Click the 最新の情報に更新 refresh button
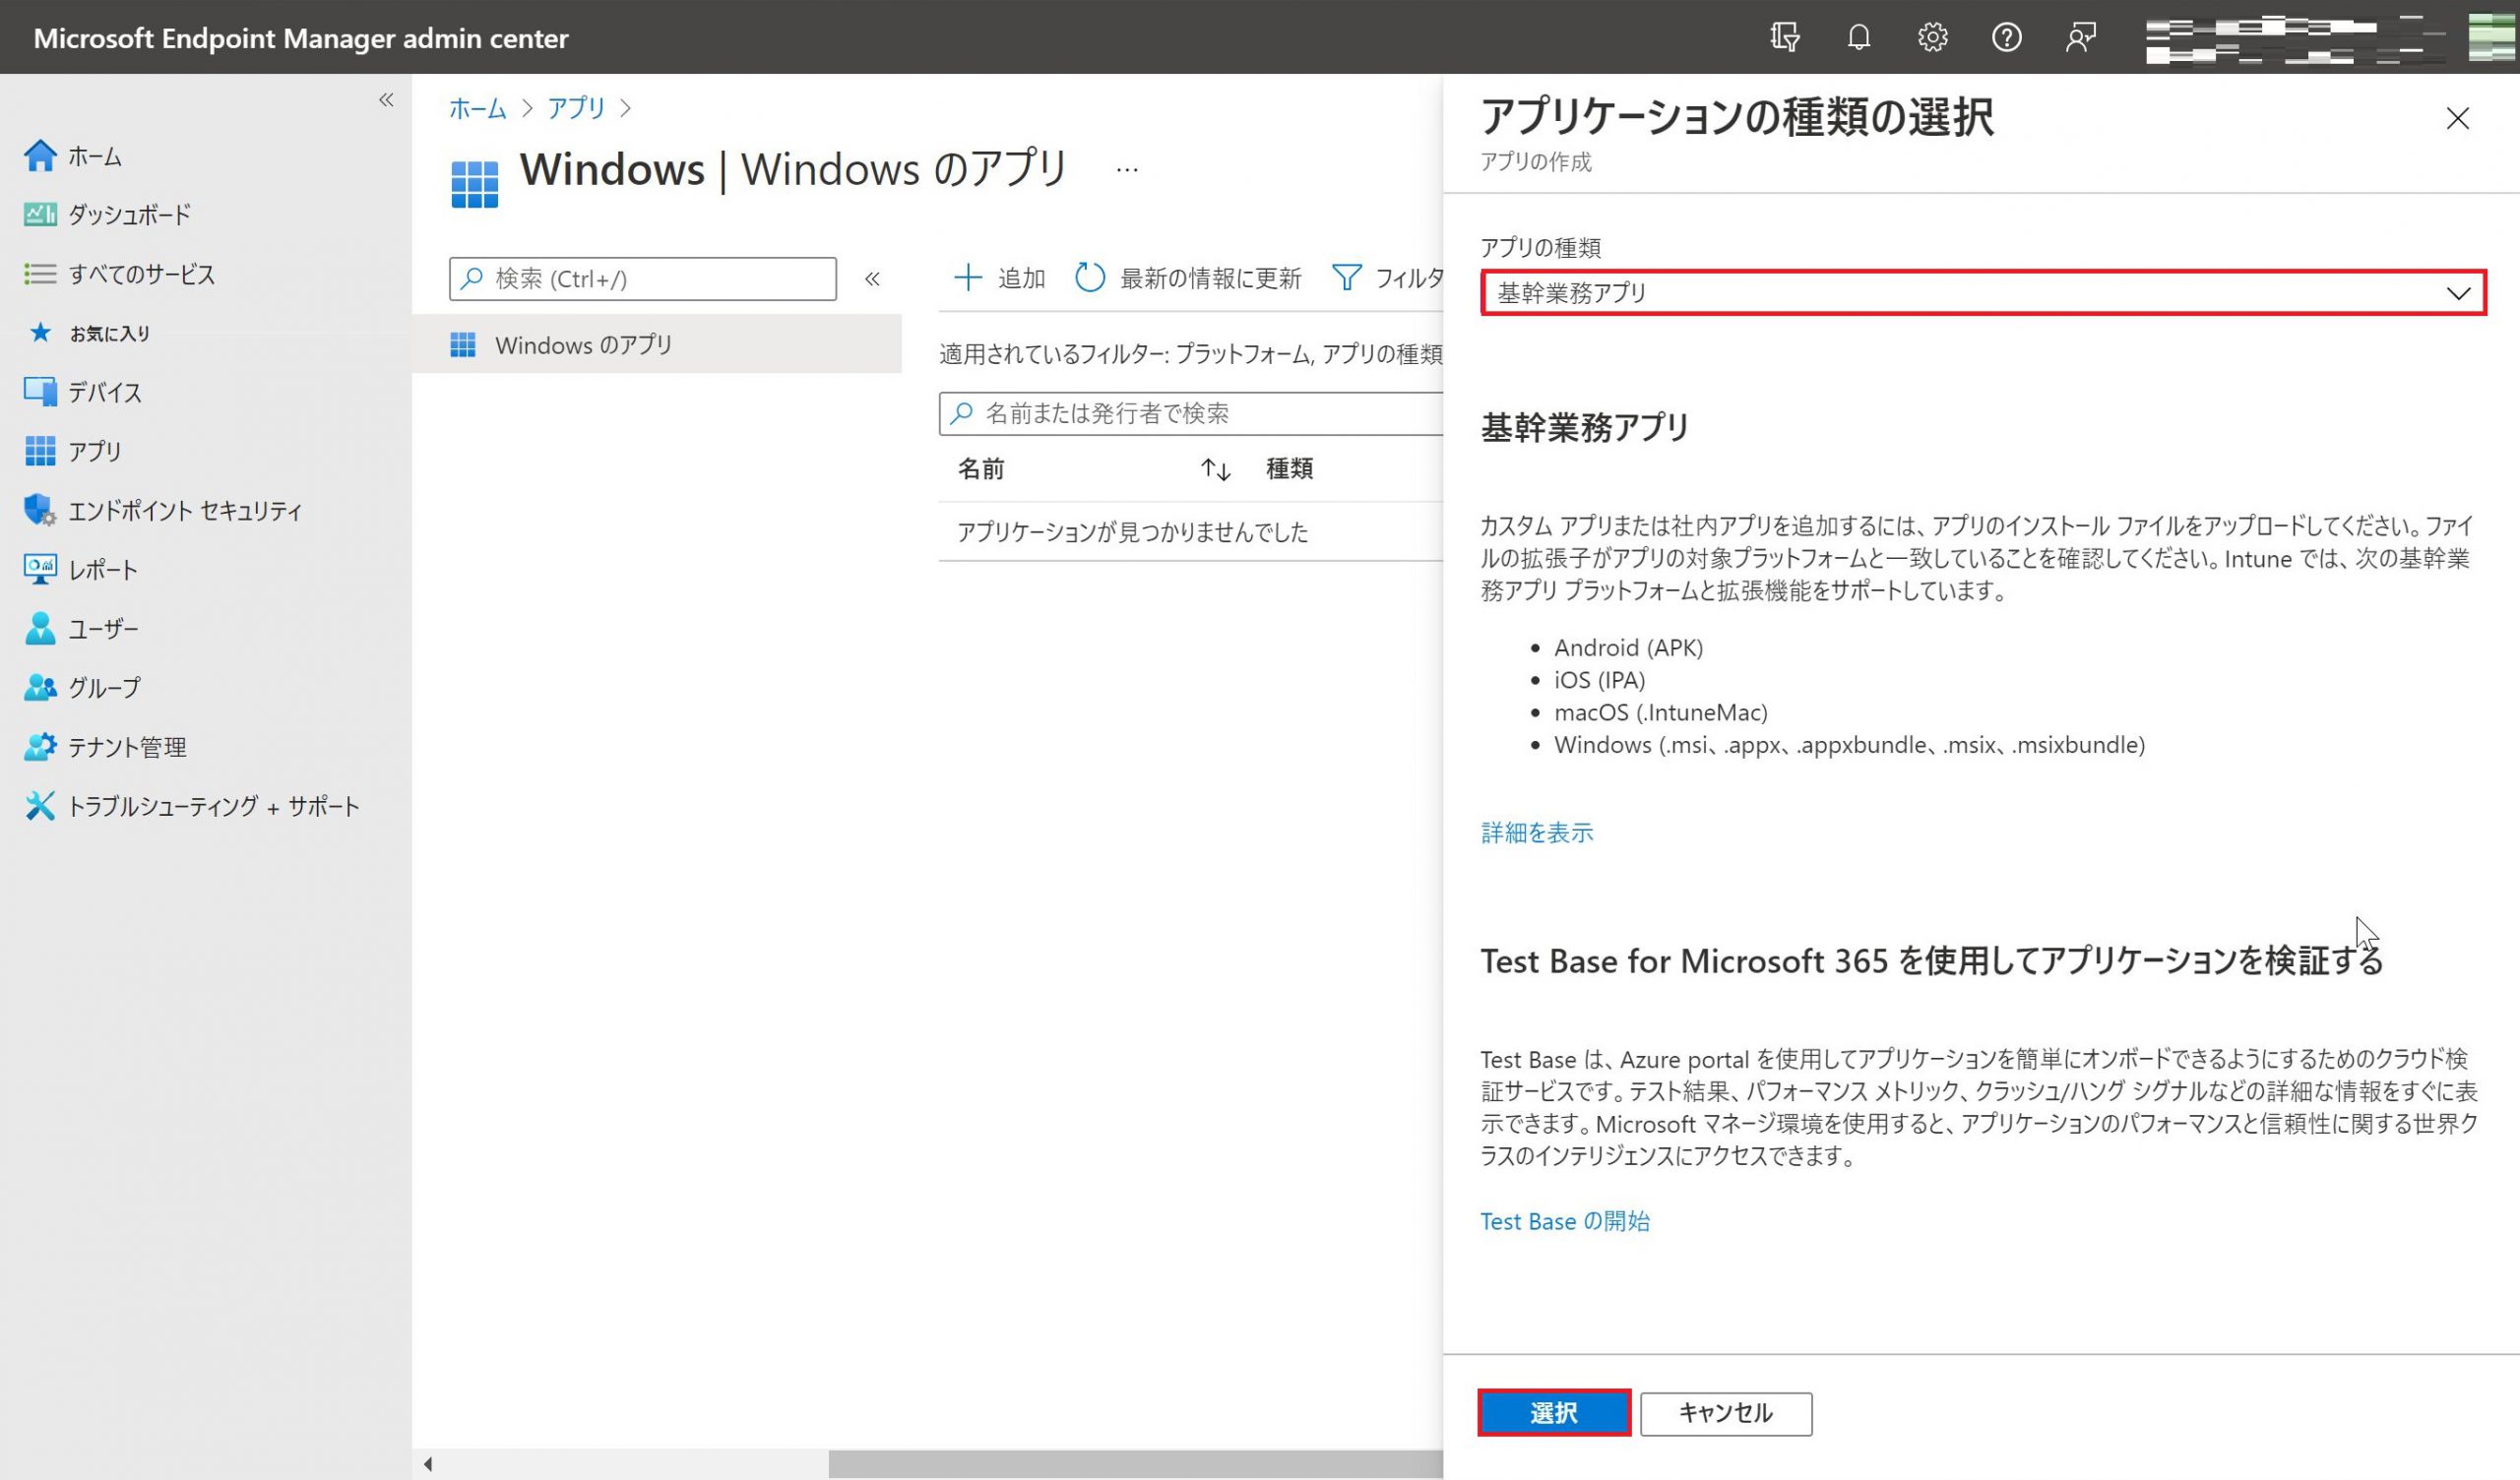The image size is (2520, 1480). tap(1188, 278)
